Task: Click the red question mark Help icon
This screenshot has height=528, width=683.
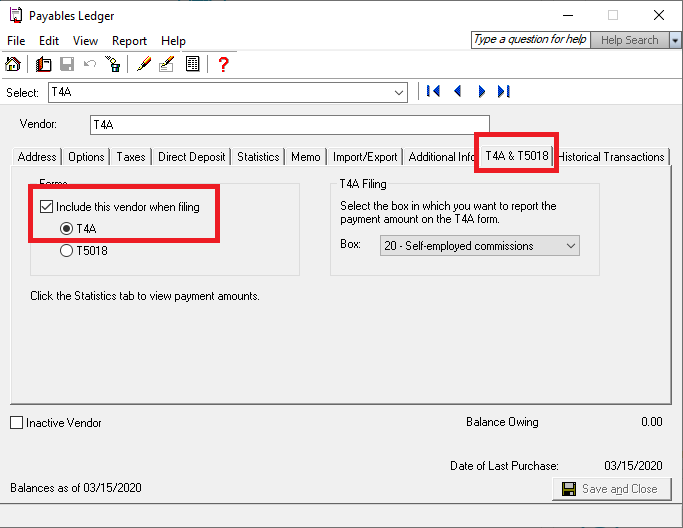Action: (223, 64)
